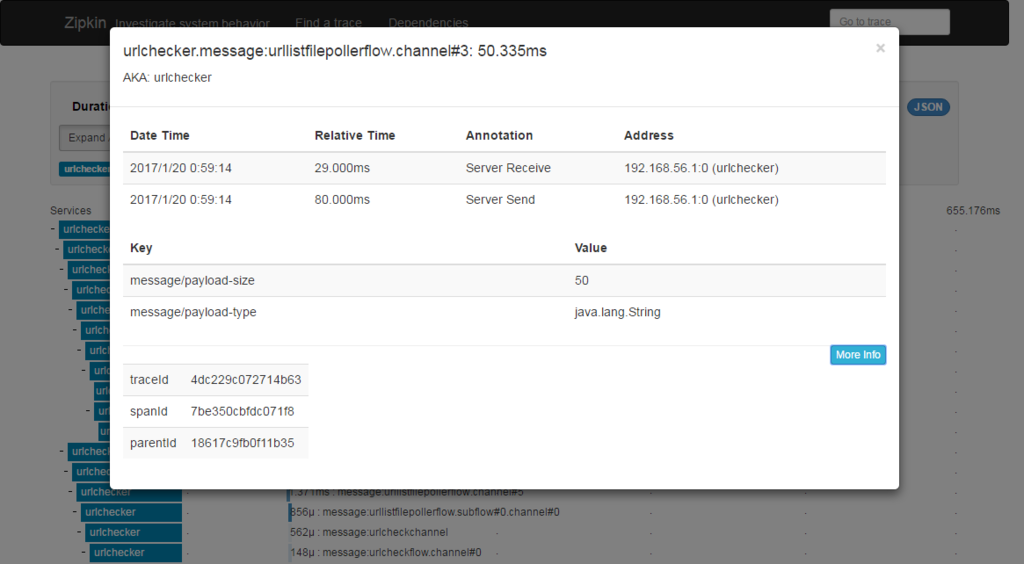
Task: Click the traceId value 4dc229c072714b63
Action: (x=246, y=379)
